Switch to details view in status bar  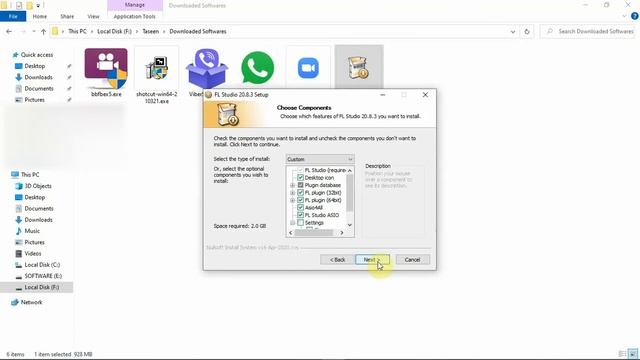622,354
